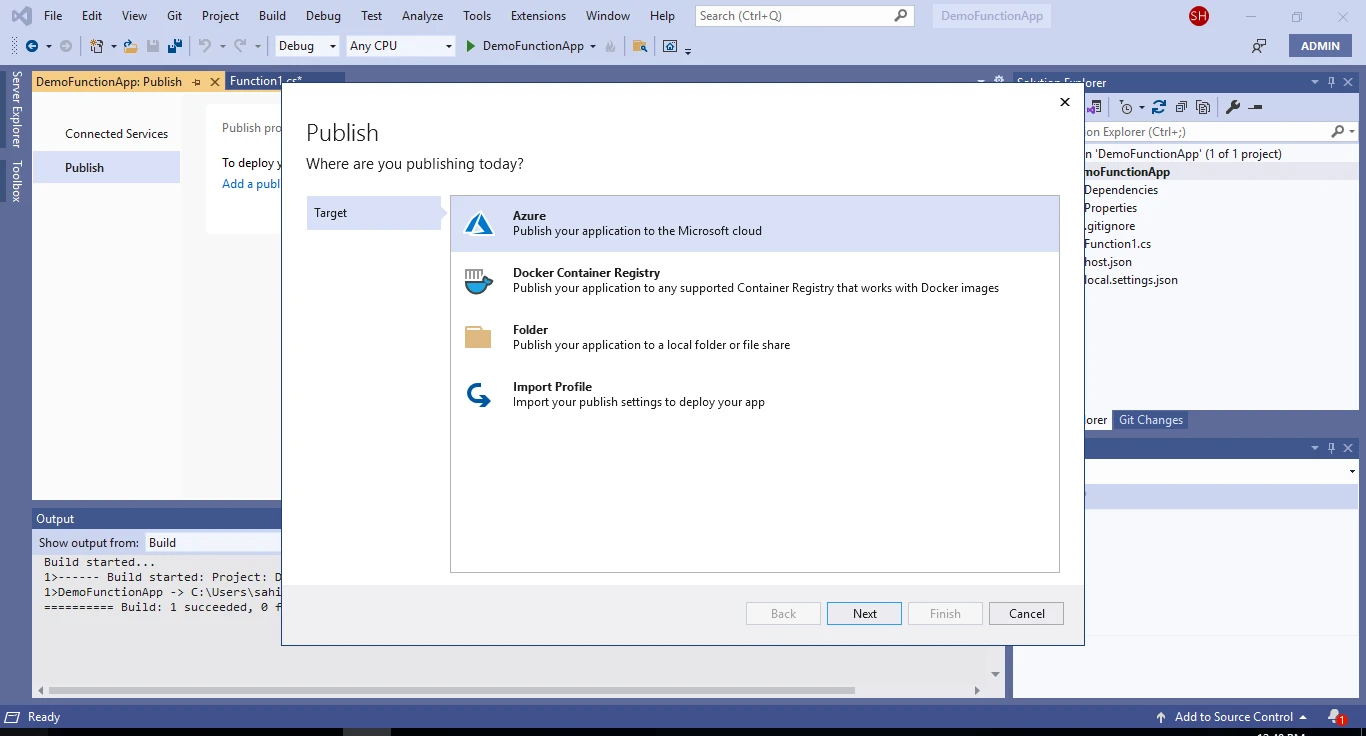This screenshot has width=1366, height=736.
Task: Switch to the Git Changes tab
Action: point(1150,419)
